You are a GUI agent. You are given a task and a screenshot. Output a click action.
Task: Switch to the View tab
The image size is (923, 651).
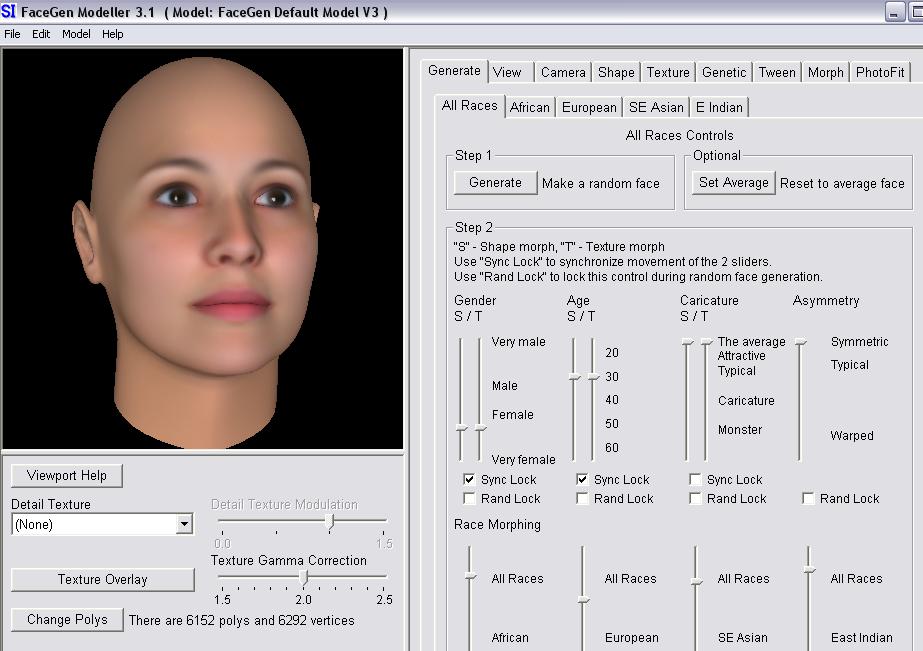[511, 72]
